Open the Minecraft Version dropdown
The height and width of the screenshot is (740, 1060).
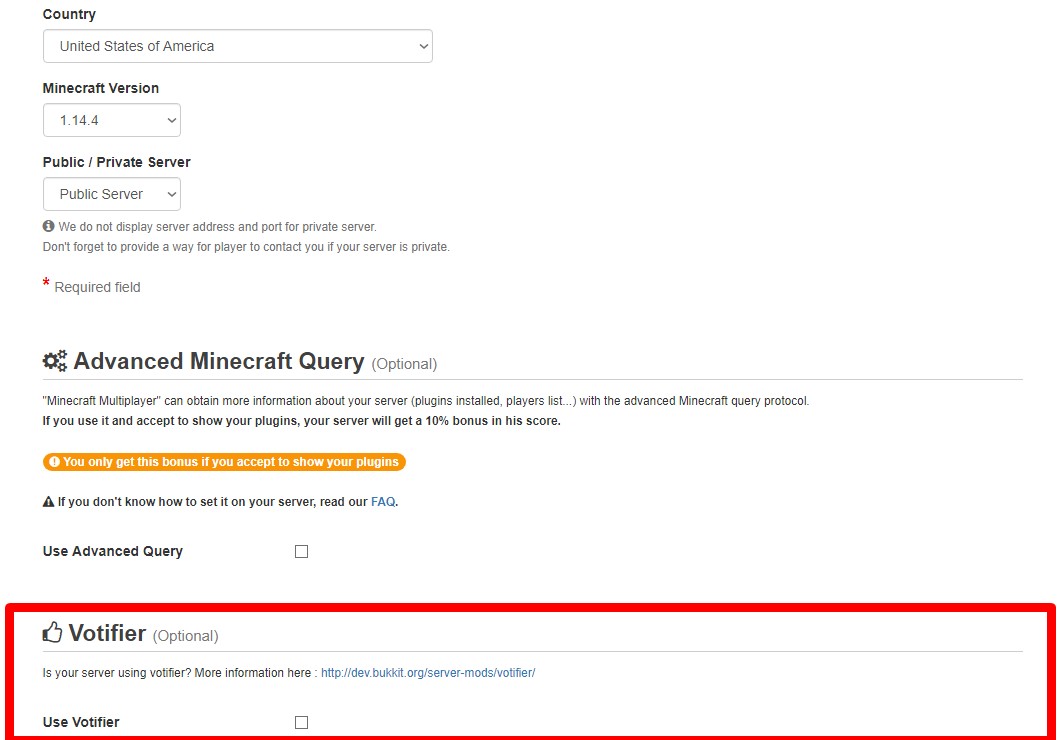point(112,120)
